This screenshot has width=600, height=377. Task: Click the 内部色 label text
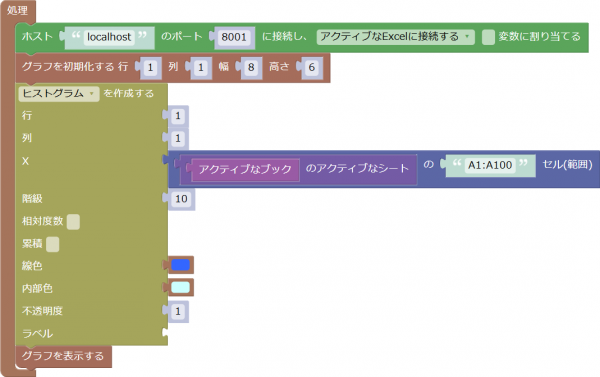tap(37, 288)
